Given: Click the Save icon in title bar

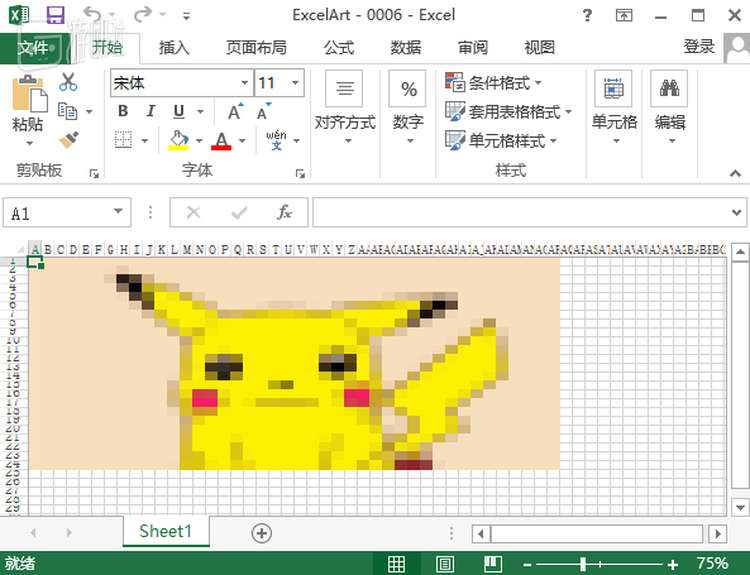Looking at the screenshot, I should tap(55, 15).
